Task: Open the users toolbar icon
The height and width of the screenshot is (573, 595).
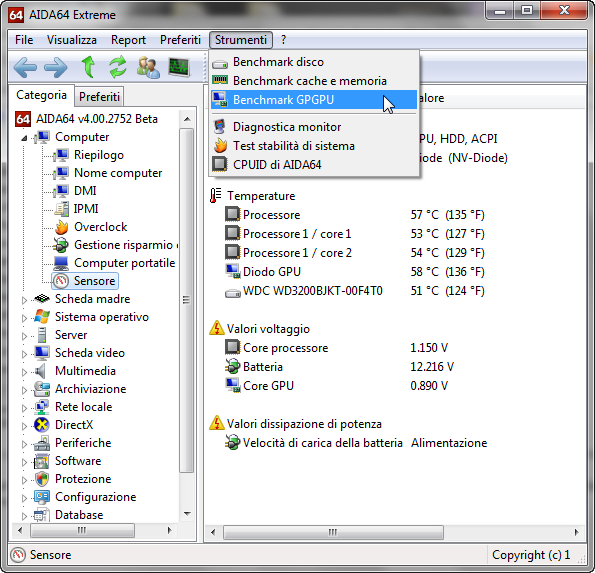Action: click(x=148, y=67)
